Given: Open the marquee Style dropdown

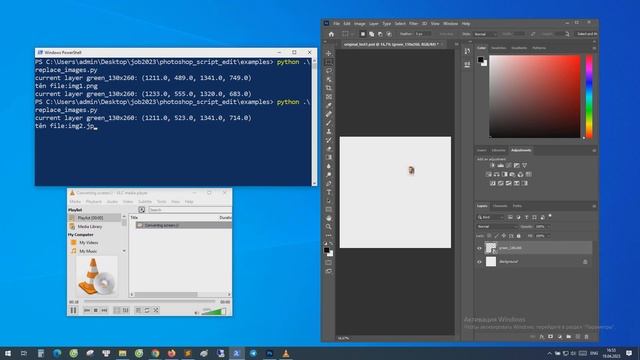Looking at the screenshot, I should coord(486,34).
